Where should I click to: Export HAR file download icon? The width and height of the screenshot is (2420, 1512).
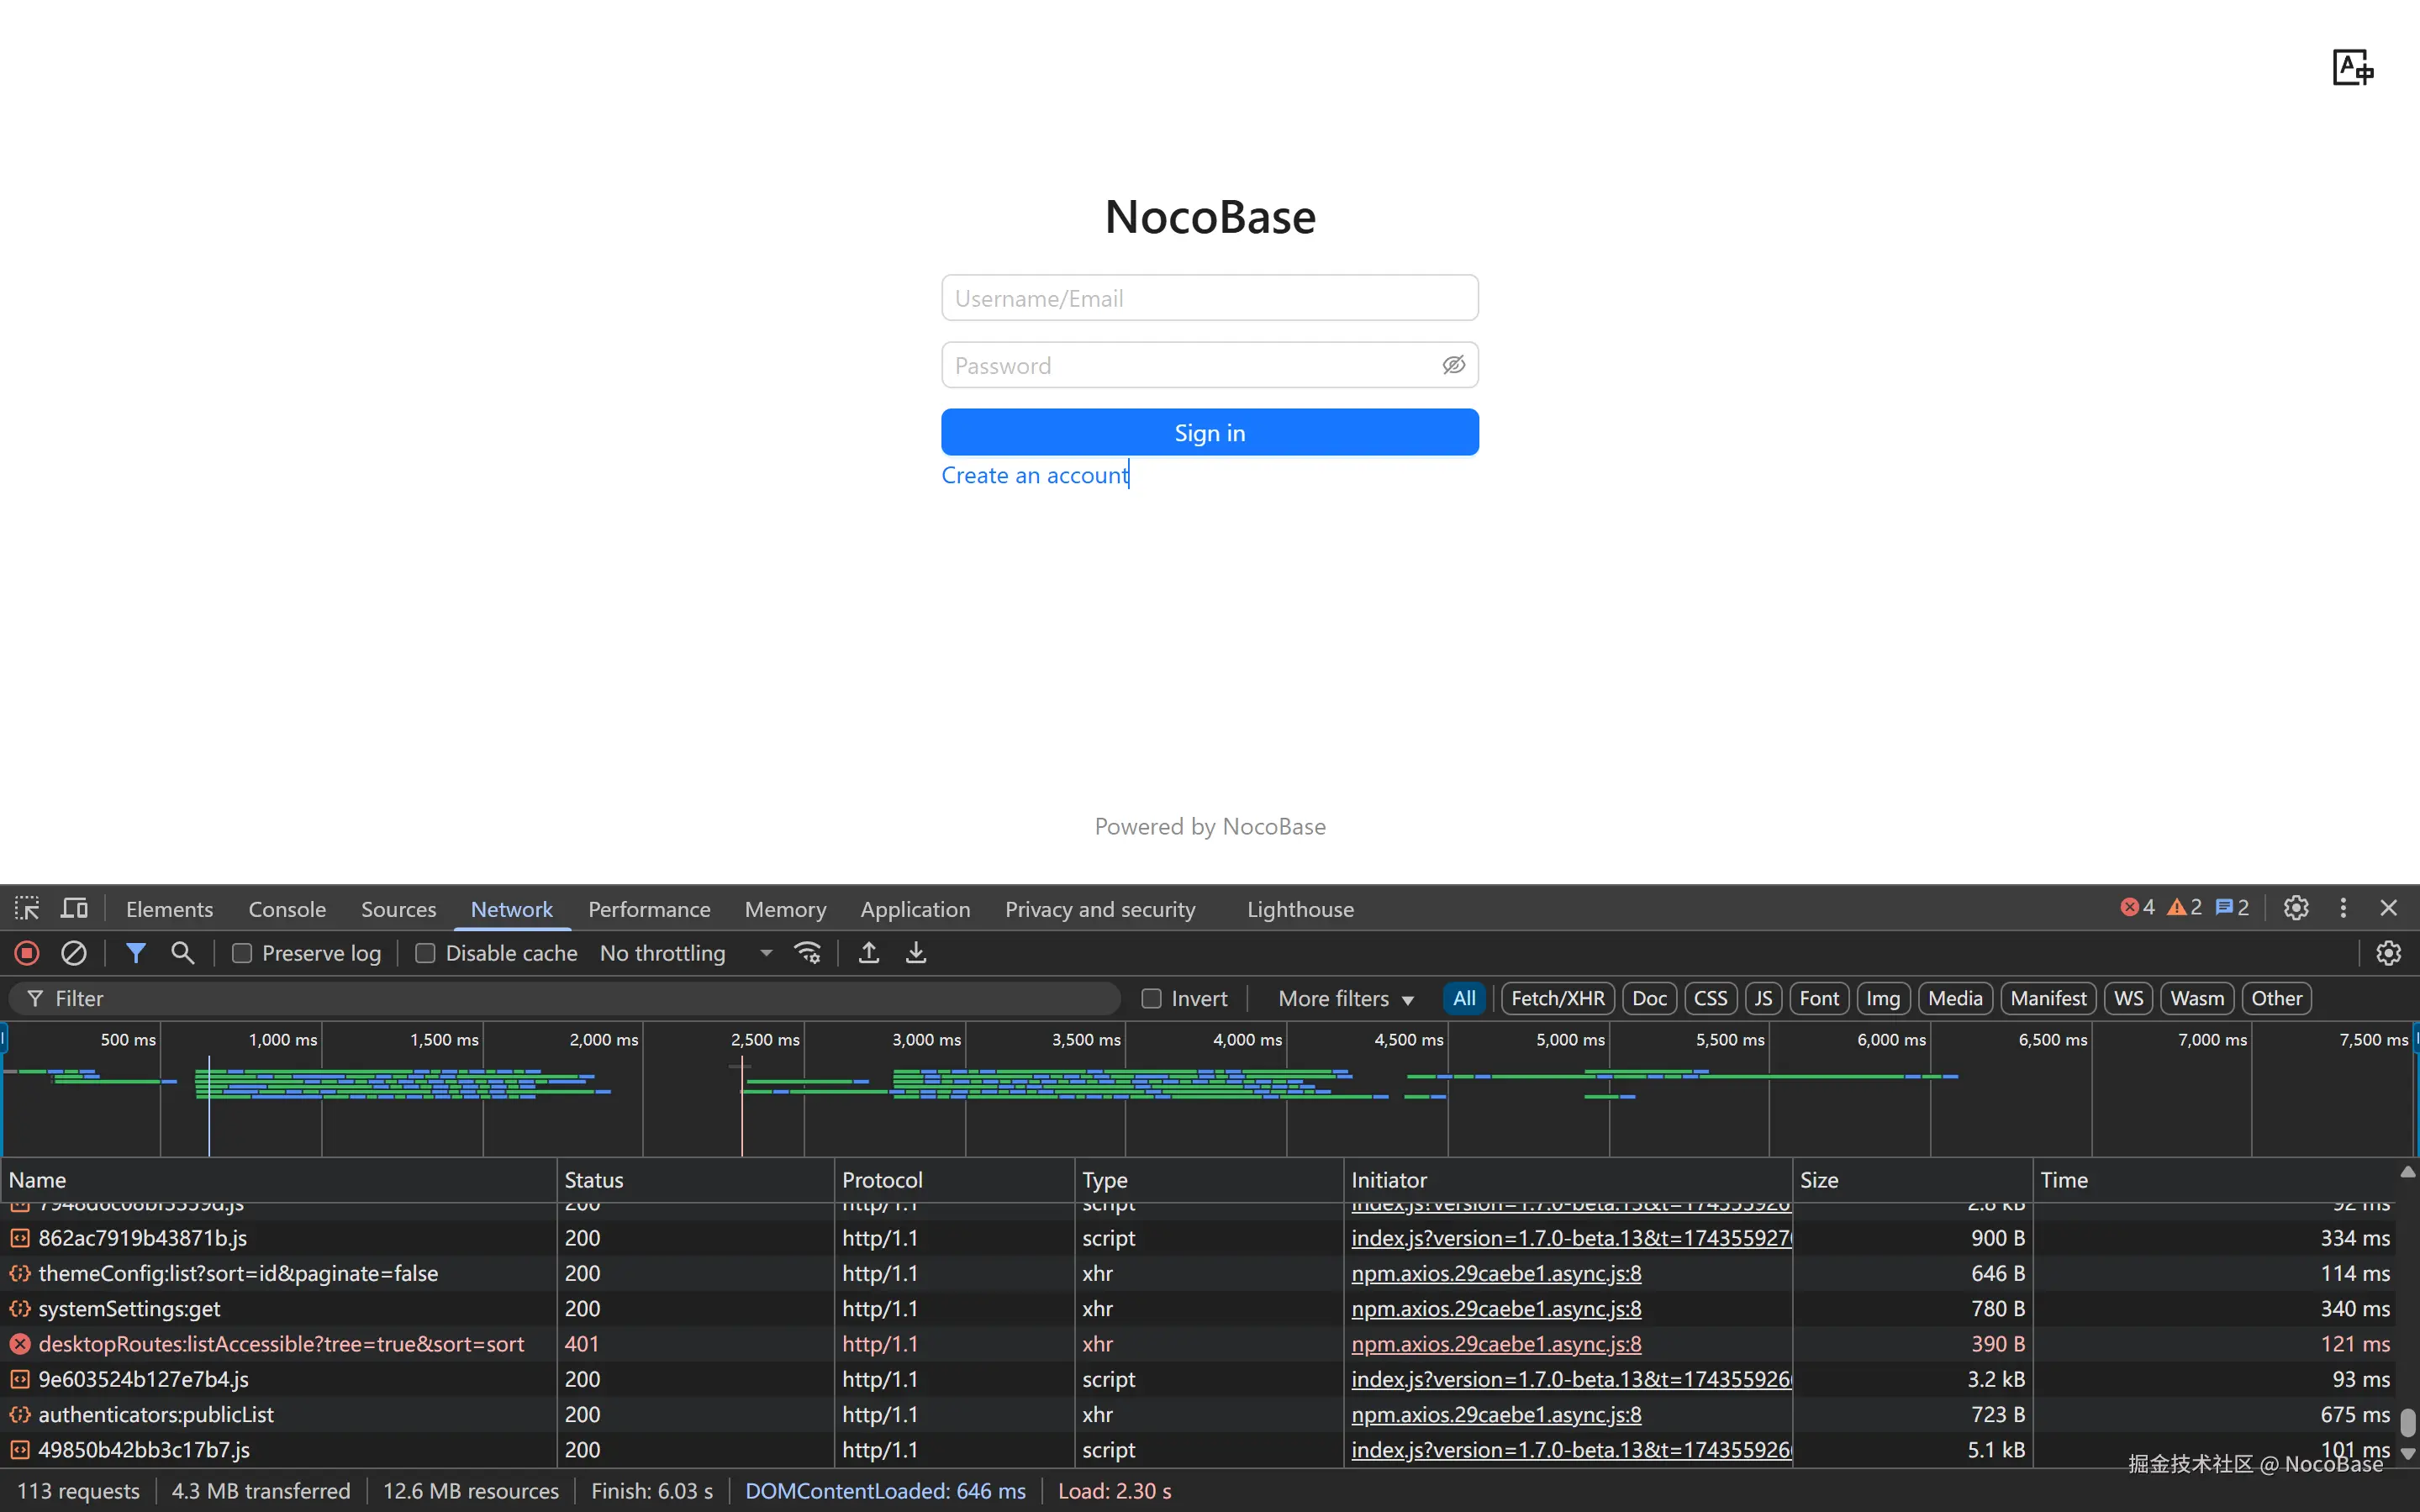[x=916, y=953]
